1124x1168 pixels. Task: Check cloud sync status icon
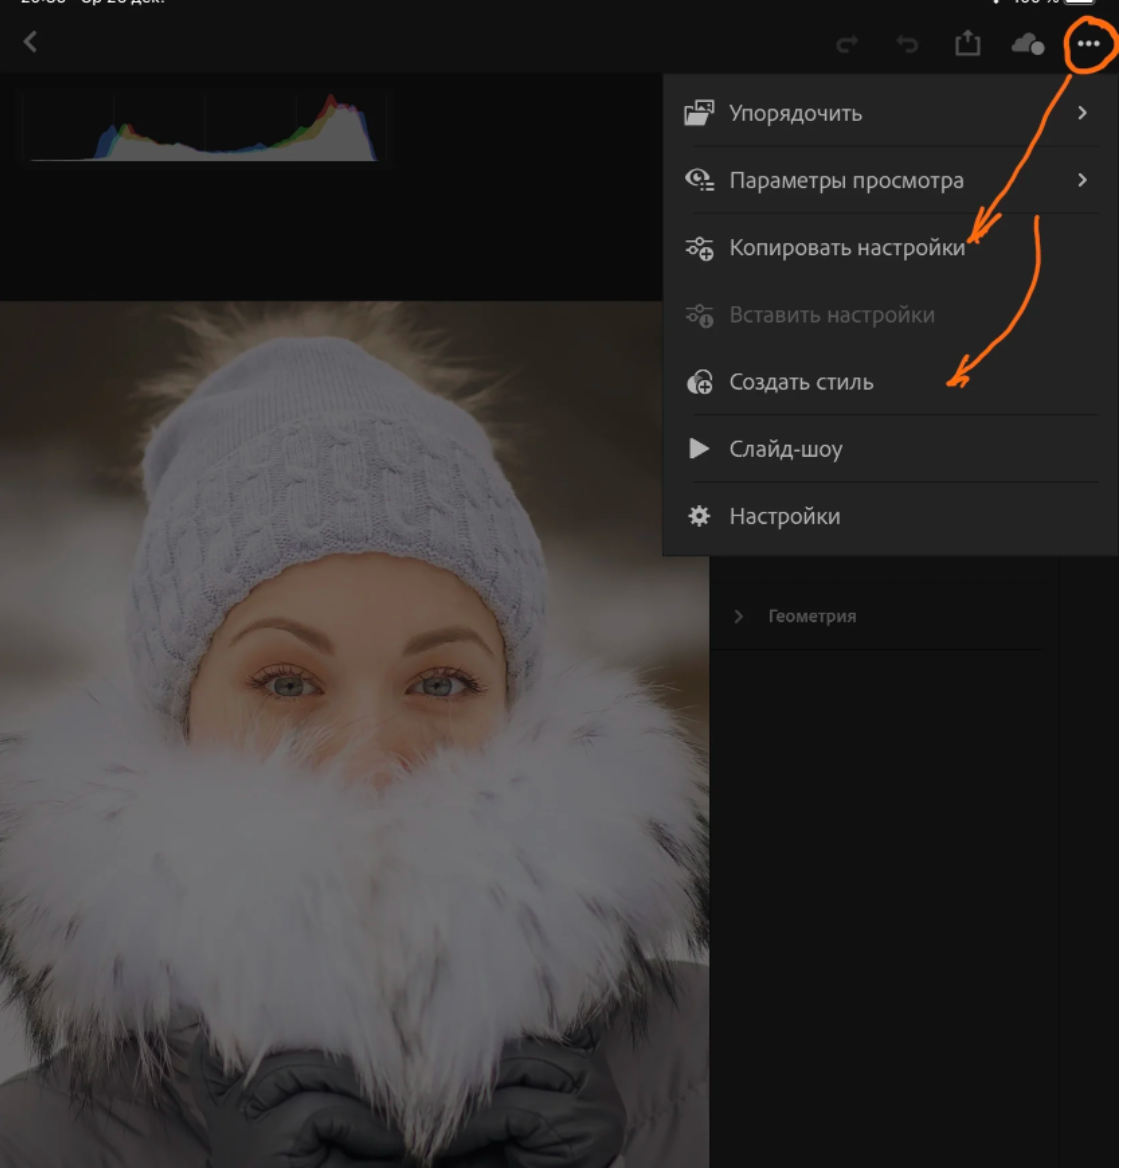coord(1027,44)
